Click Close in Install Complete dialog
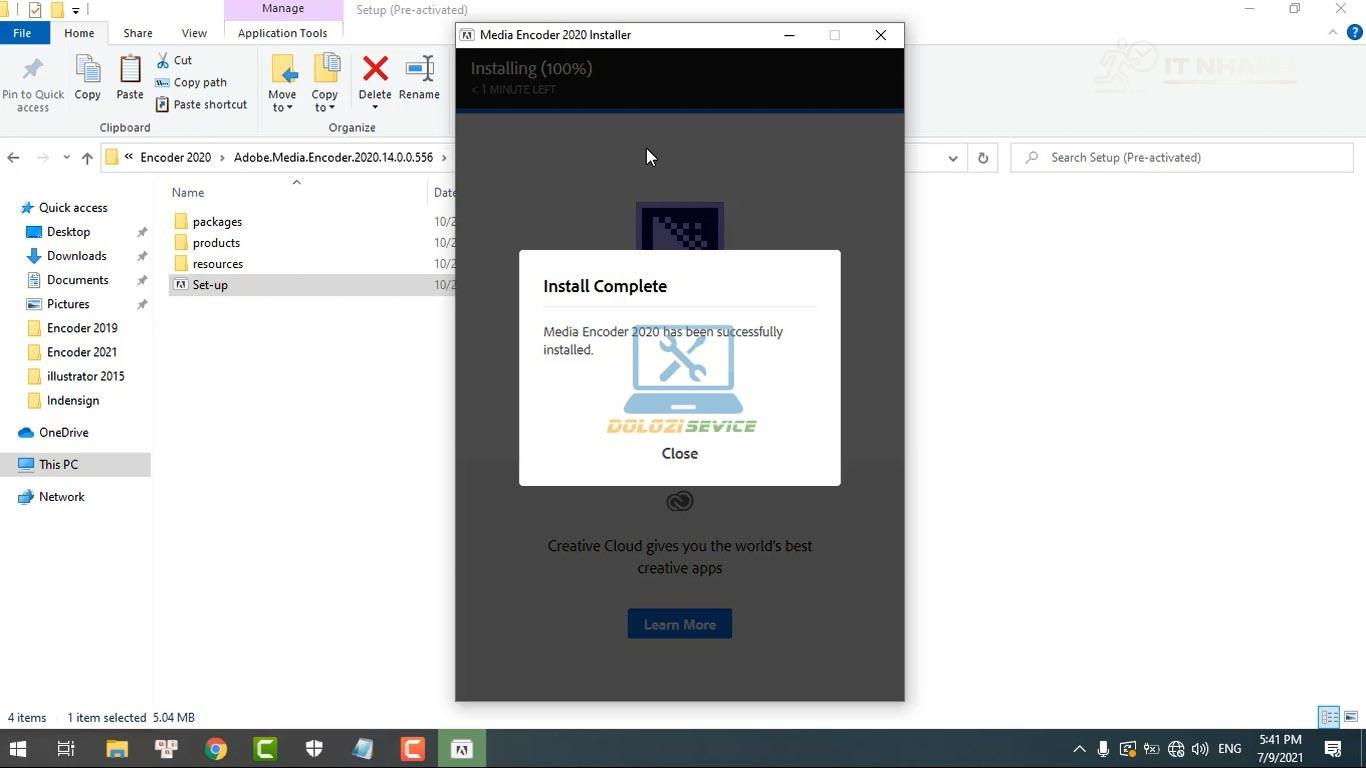This screenshot has height=768, width=1366. pyautogui.click(x=679, y=453)
